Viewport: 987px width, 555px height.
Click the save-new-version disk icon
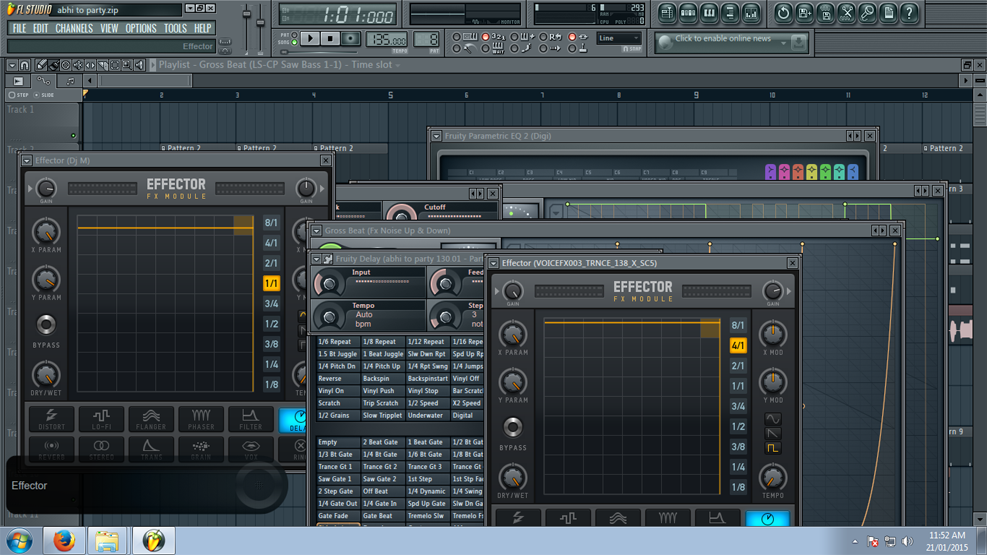pyautogui.click(x=804, y=13)
